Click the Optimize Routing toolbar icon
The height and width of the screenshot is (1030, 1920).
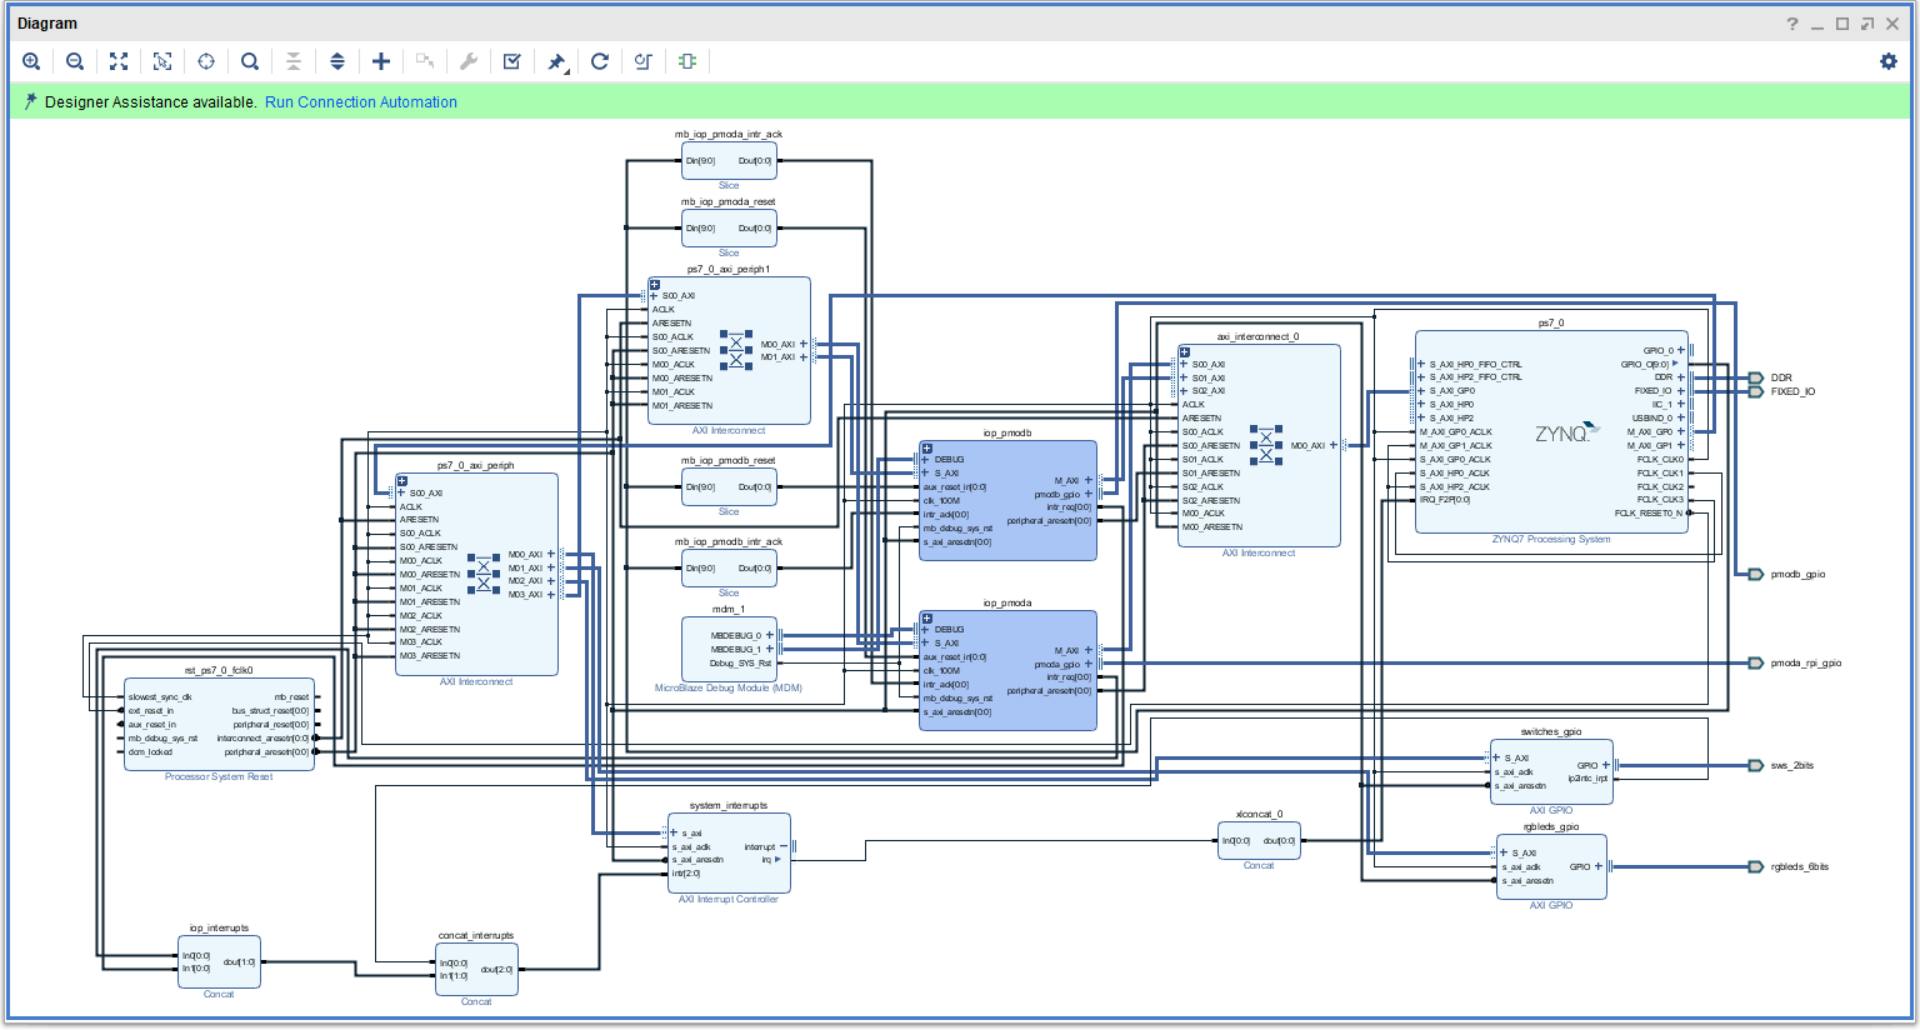(x=643, y=62)
